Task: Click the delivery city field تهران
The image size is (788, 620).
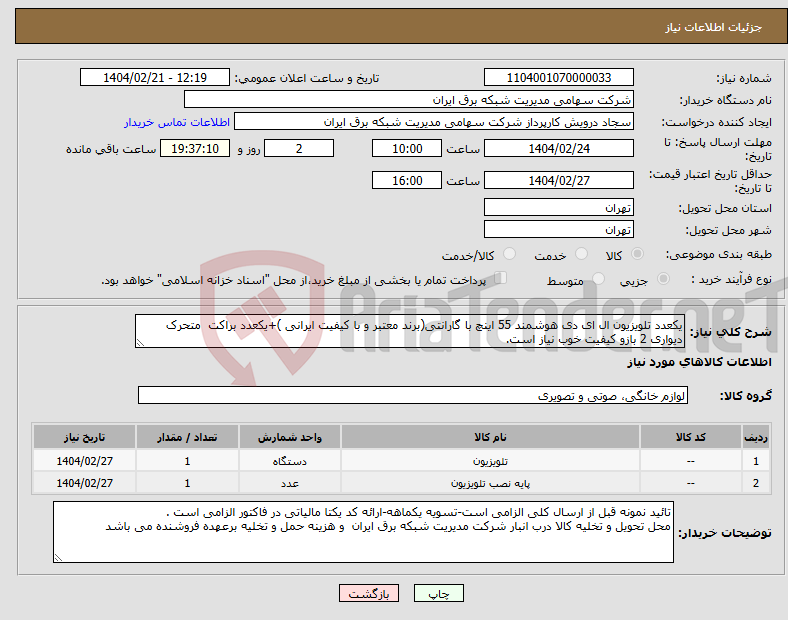Action: pyautogui.click(x=558, y=230)
